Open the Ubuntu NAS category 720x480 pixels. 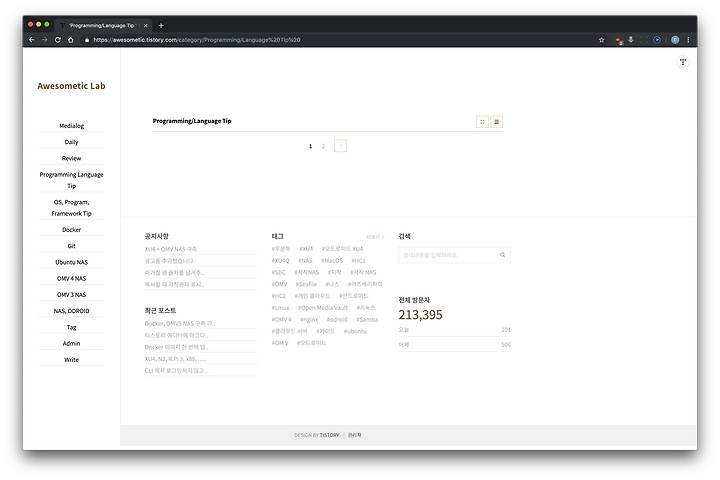click(72, 262)
